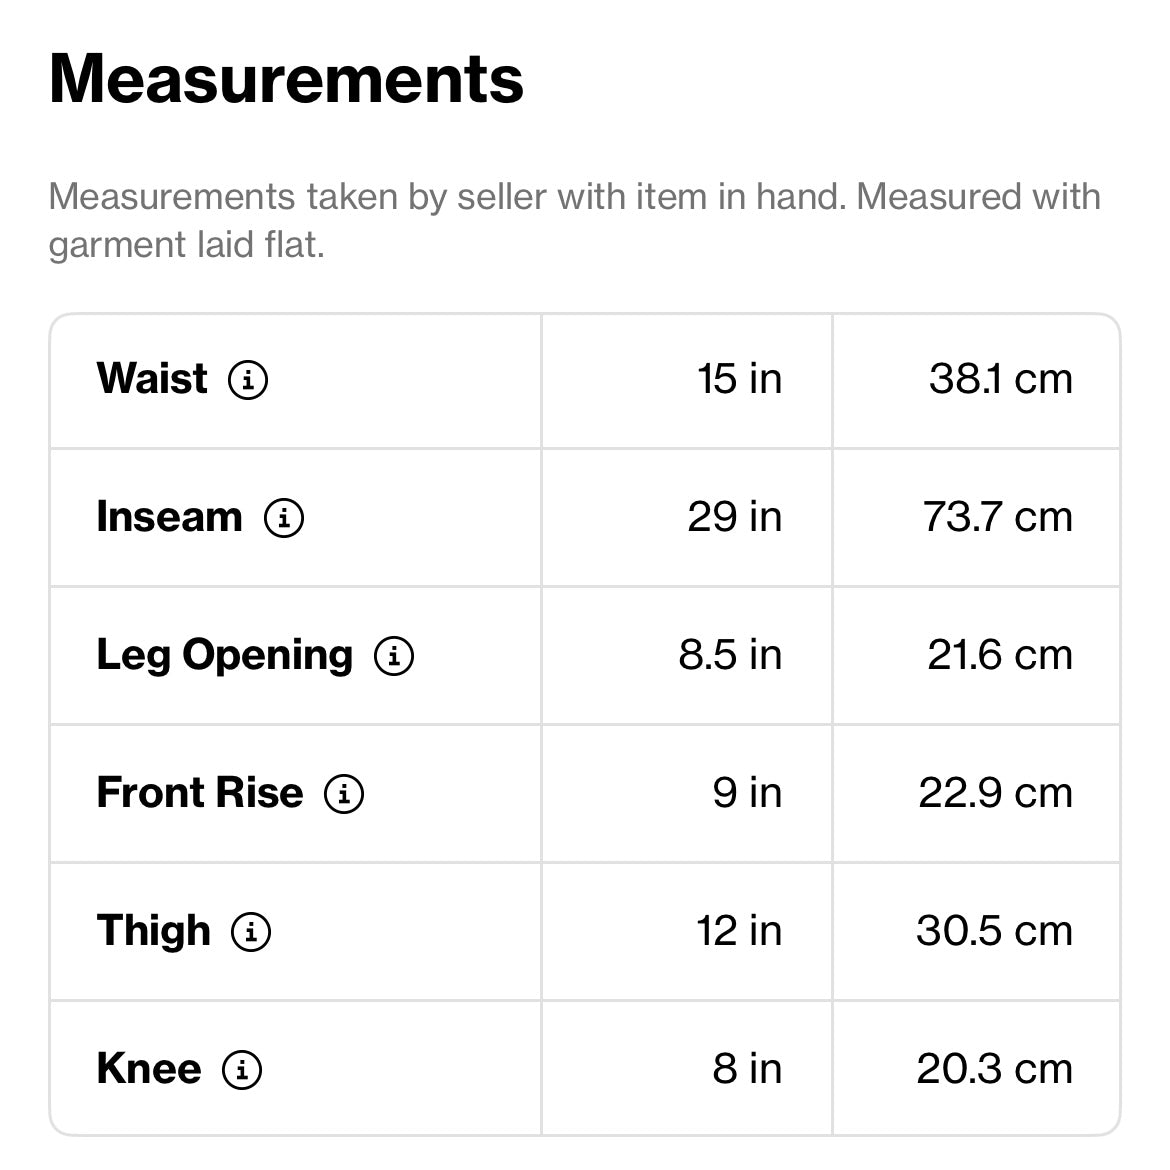The height and width of the screenshot is (1170, 1170).
Task: Open the Knee info icon
Action: [242, 1070]
